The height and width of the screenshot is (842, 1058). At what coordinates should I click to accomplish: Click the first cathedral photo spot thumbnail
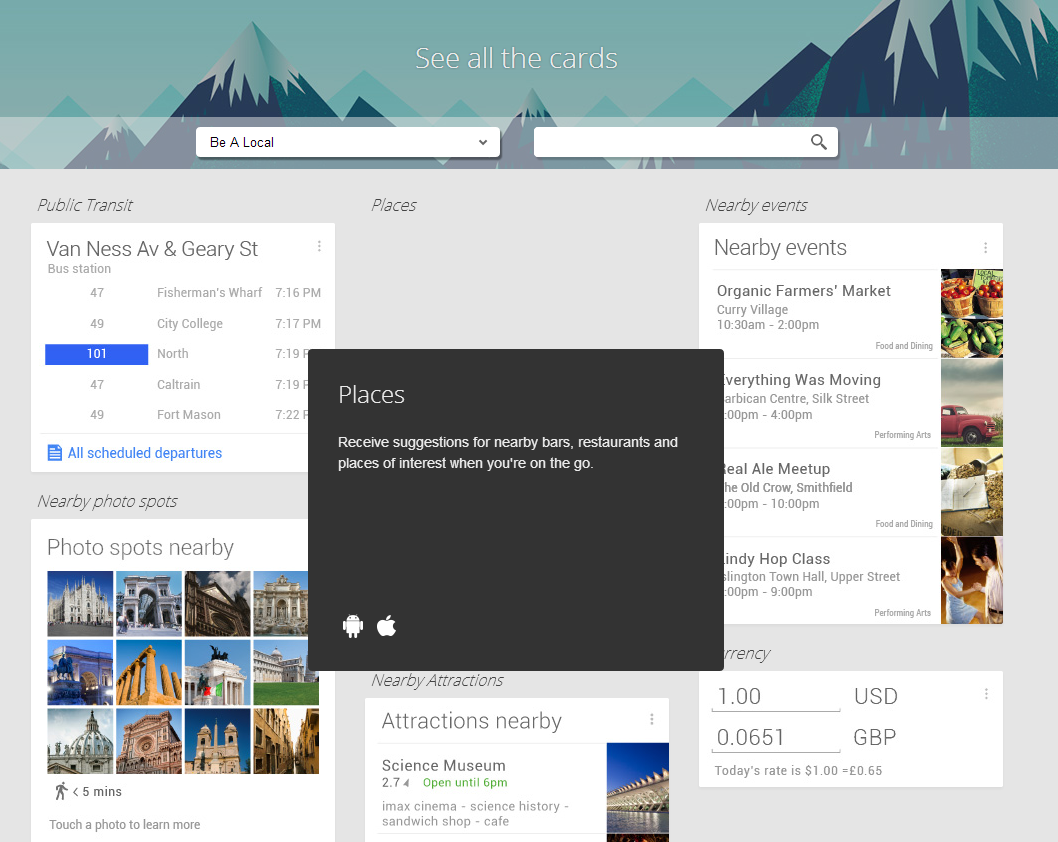click(79, 603)
